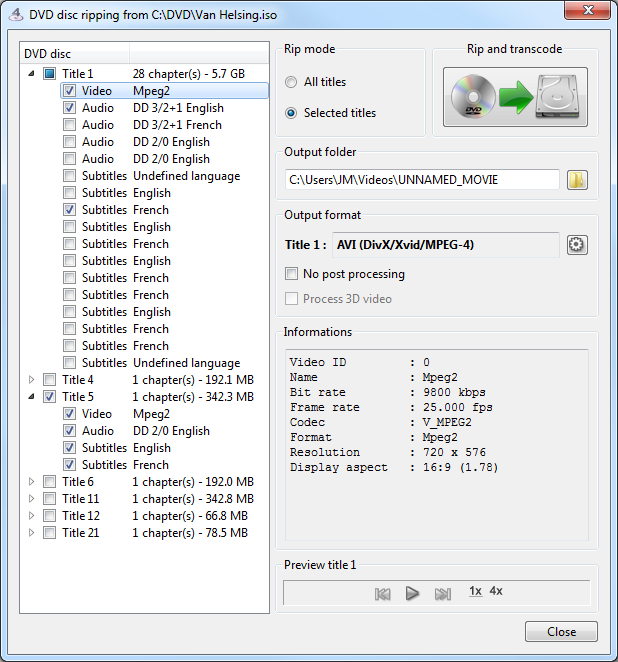
Task: Expand the Title 6 tree node
Action: point(31,482)
